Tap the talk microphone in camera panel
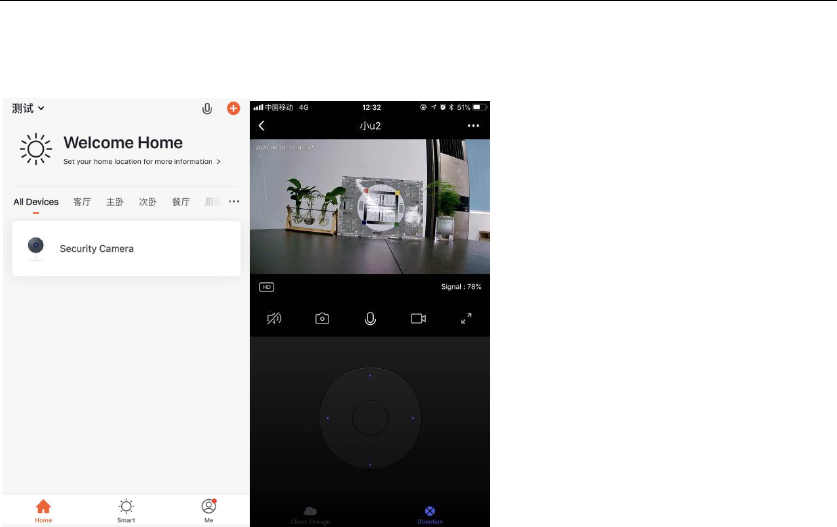837x527 pixels. 370,319
